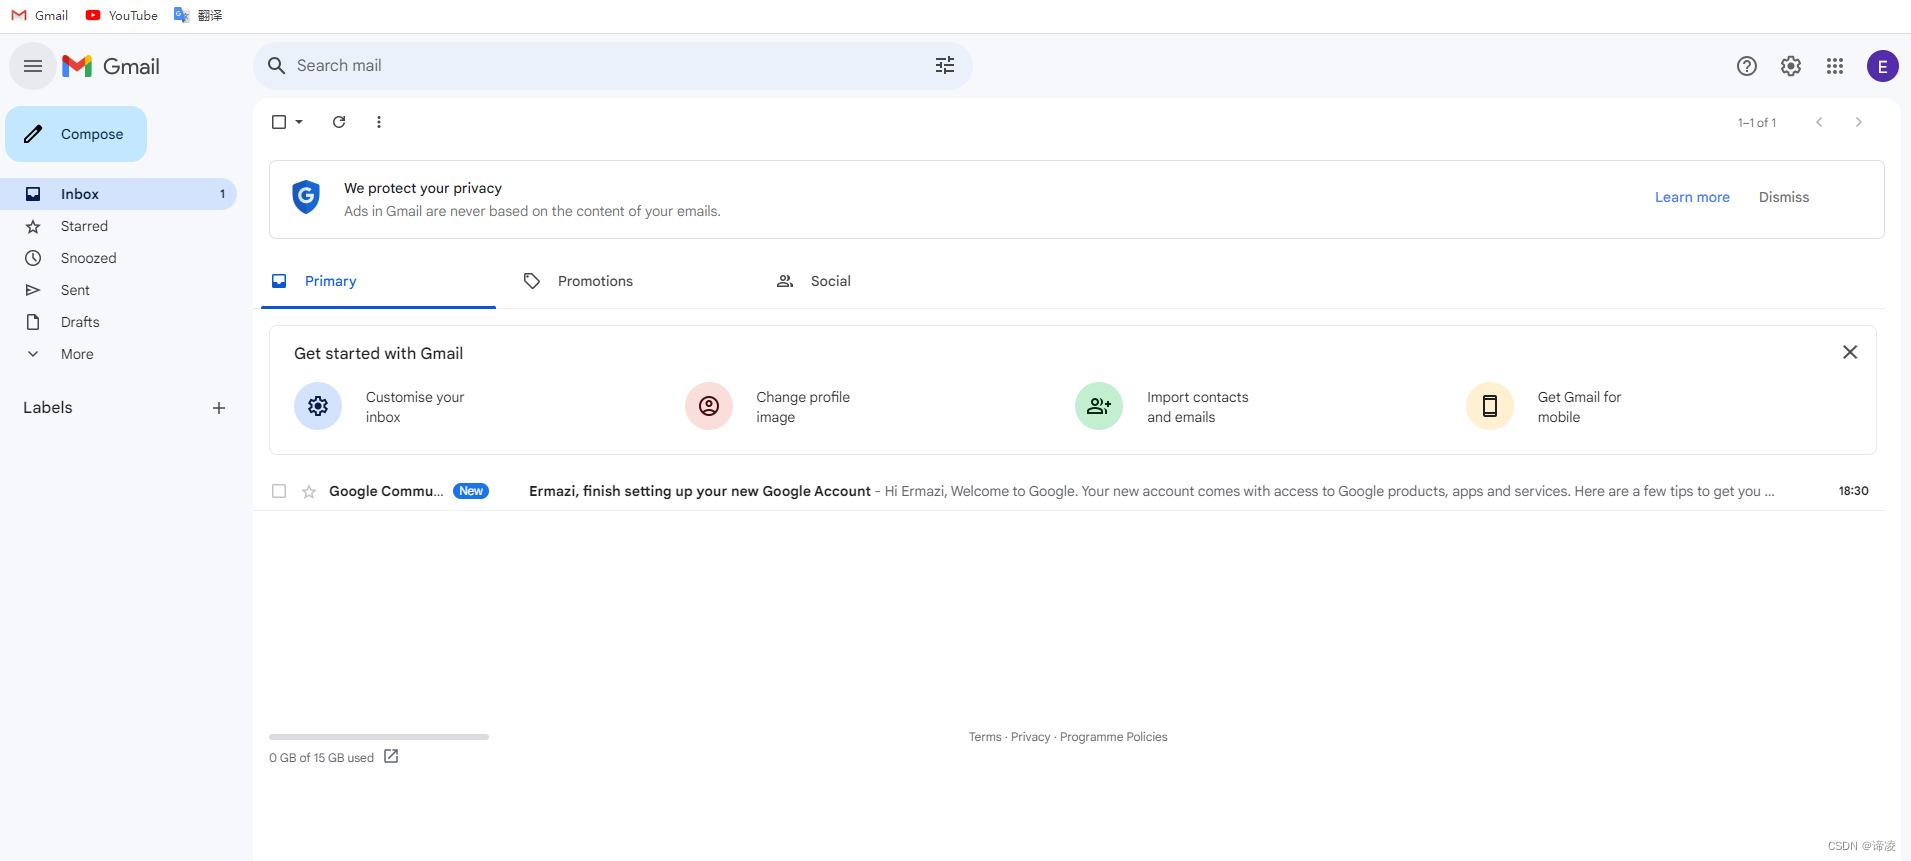This screenshot has width=1911, height=861.
Task: Star the Google Community email
Action: click(x=309, y=491)
